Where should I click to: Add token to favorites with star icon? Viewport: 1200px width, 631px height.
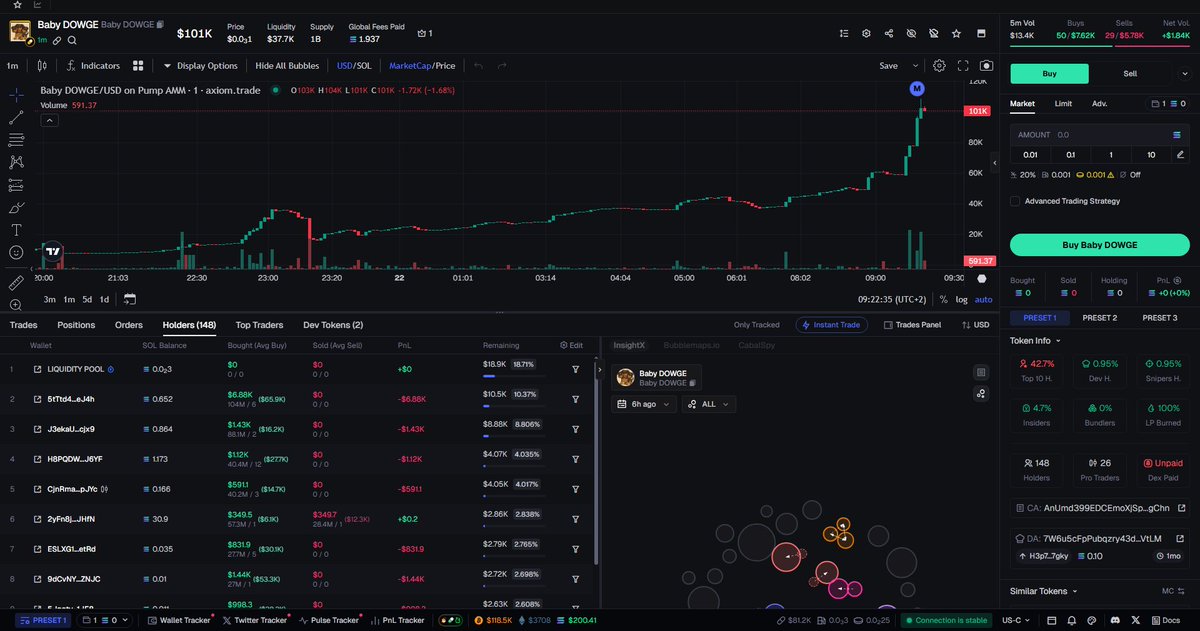pos(956,33)
